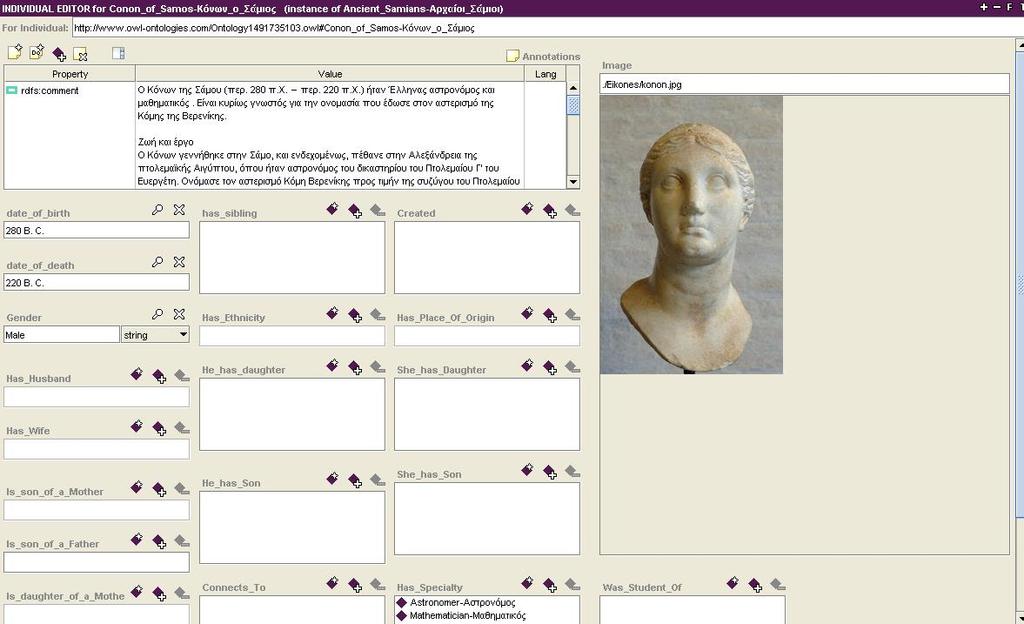Click the empty has_sibling list box
Viewport: 1024px width, 624px height.
[292, 258]
